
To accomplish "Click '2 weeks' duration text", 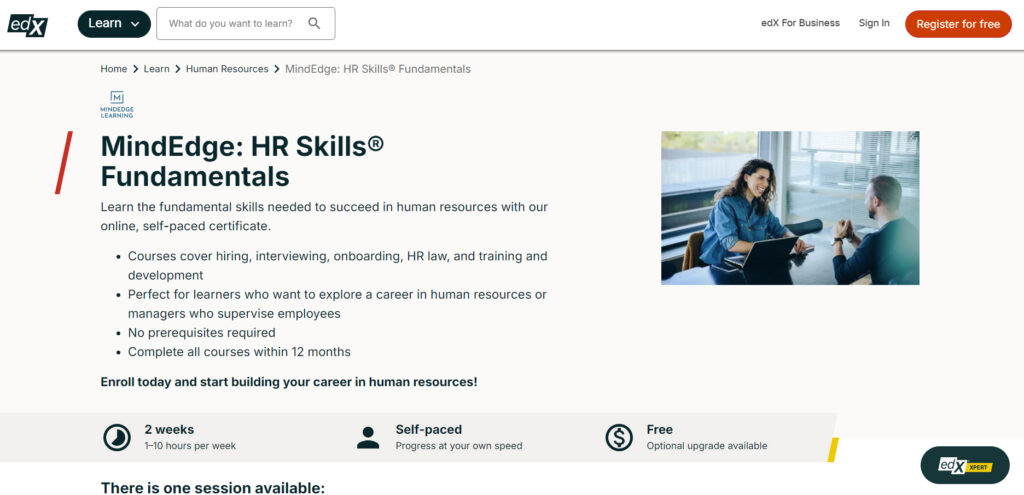I will tap(169, 430).
